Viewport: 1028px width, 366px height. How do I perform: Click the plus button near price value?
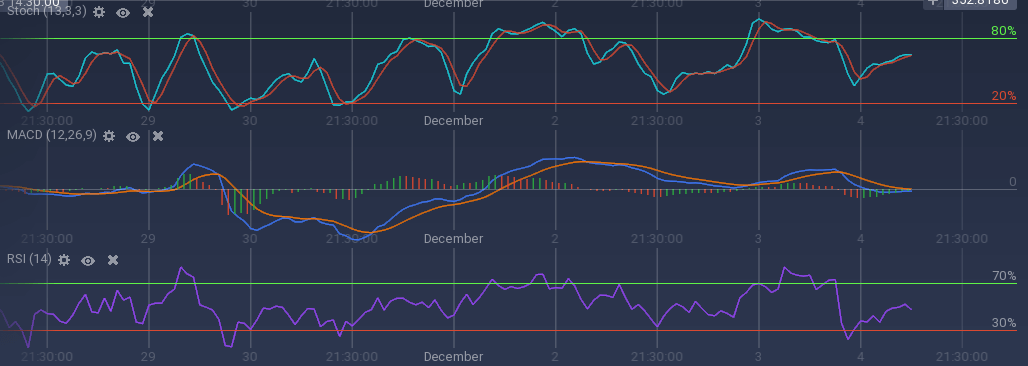(932, 3)
